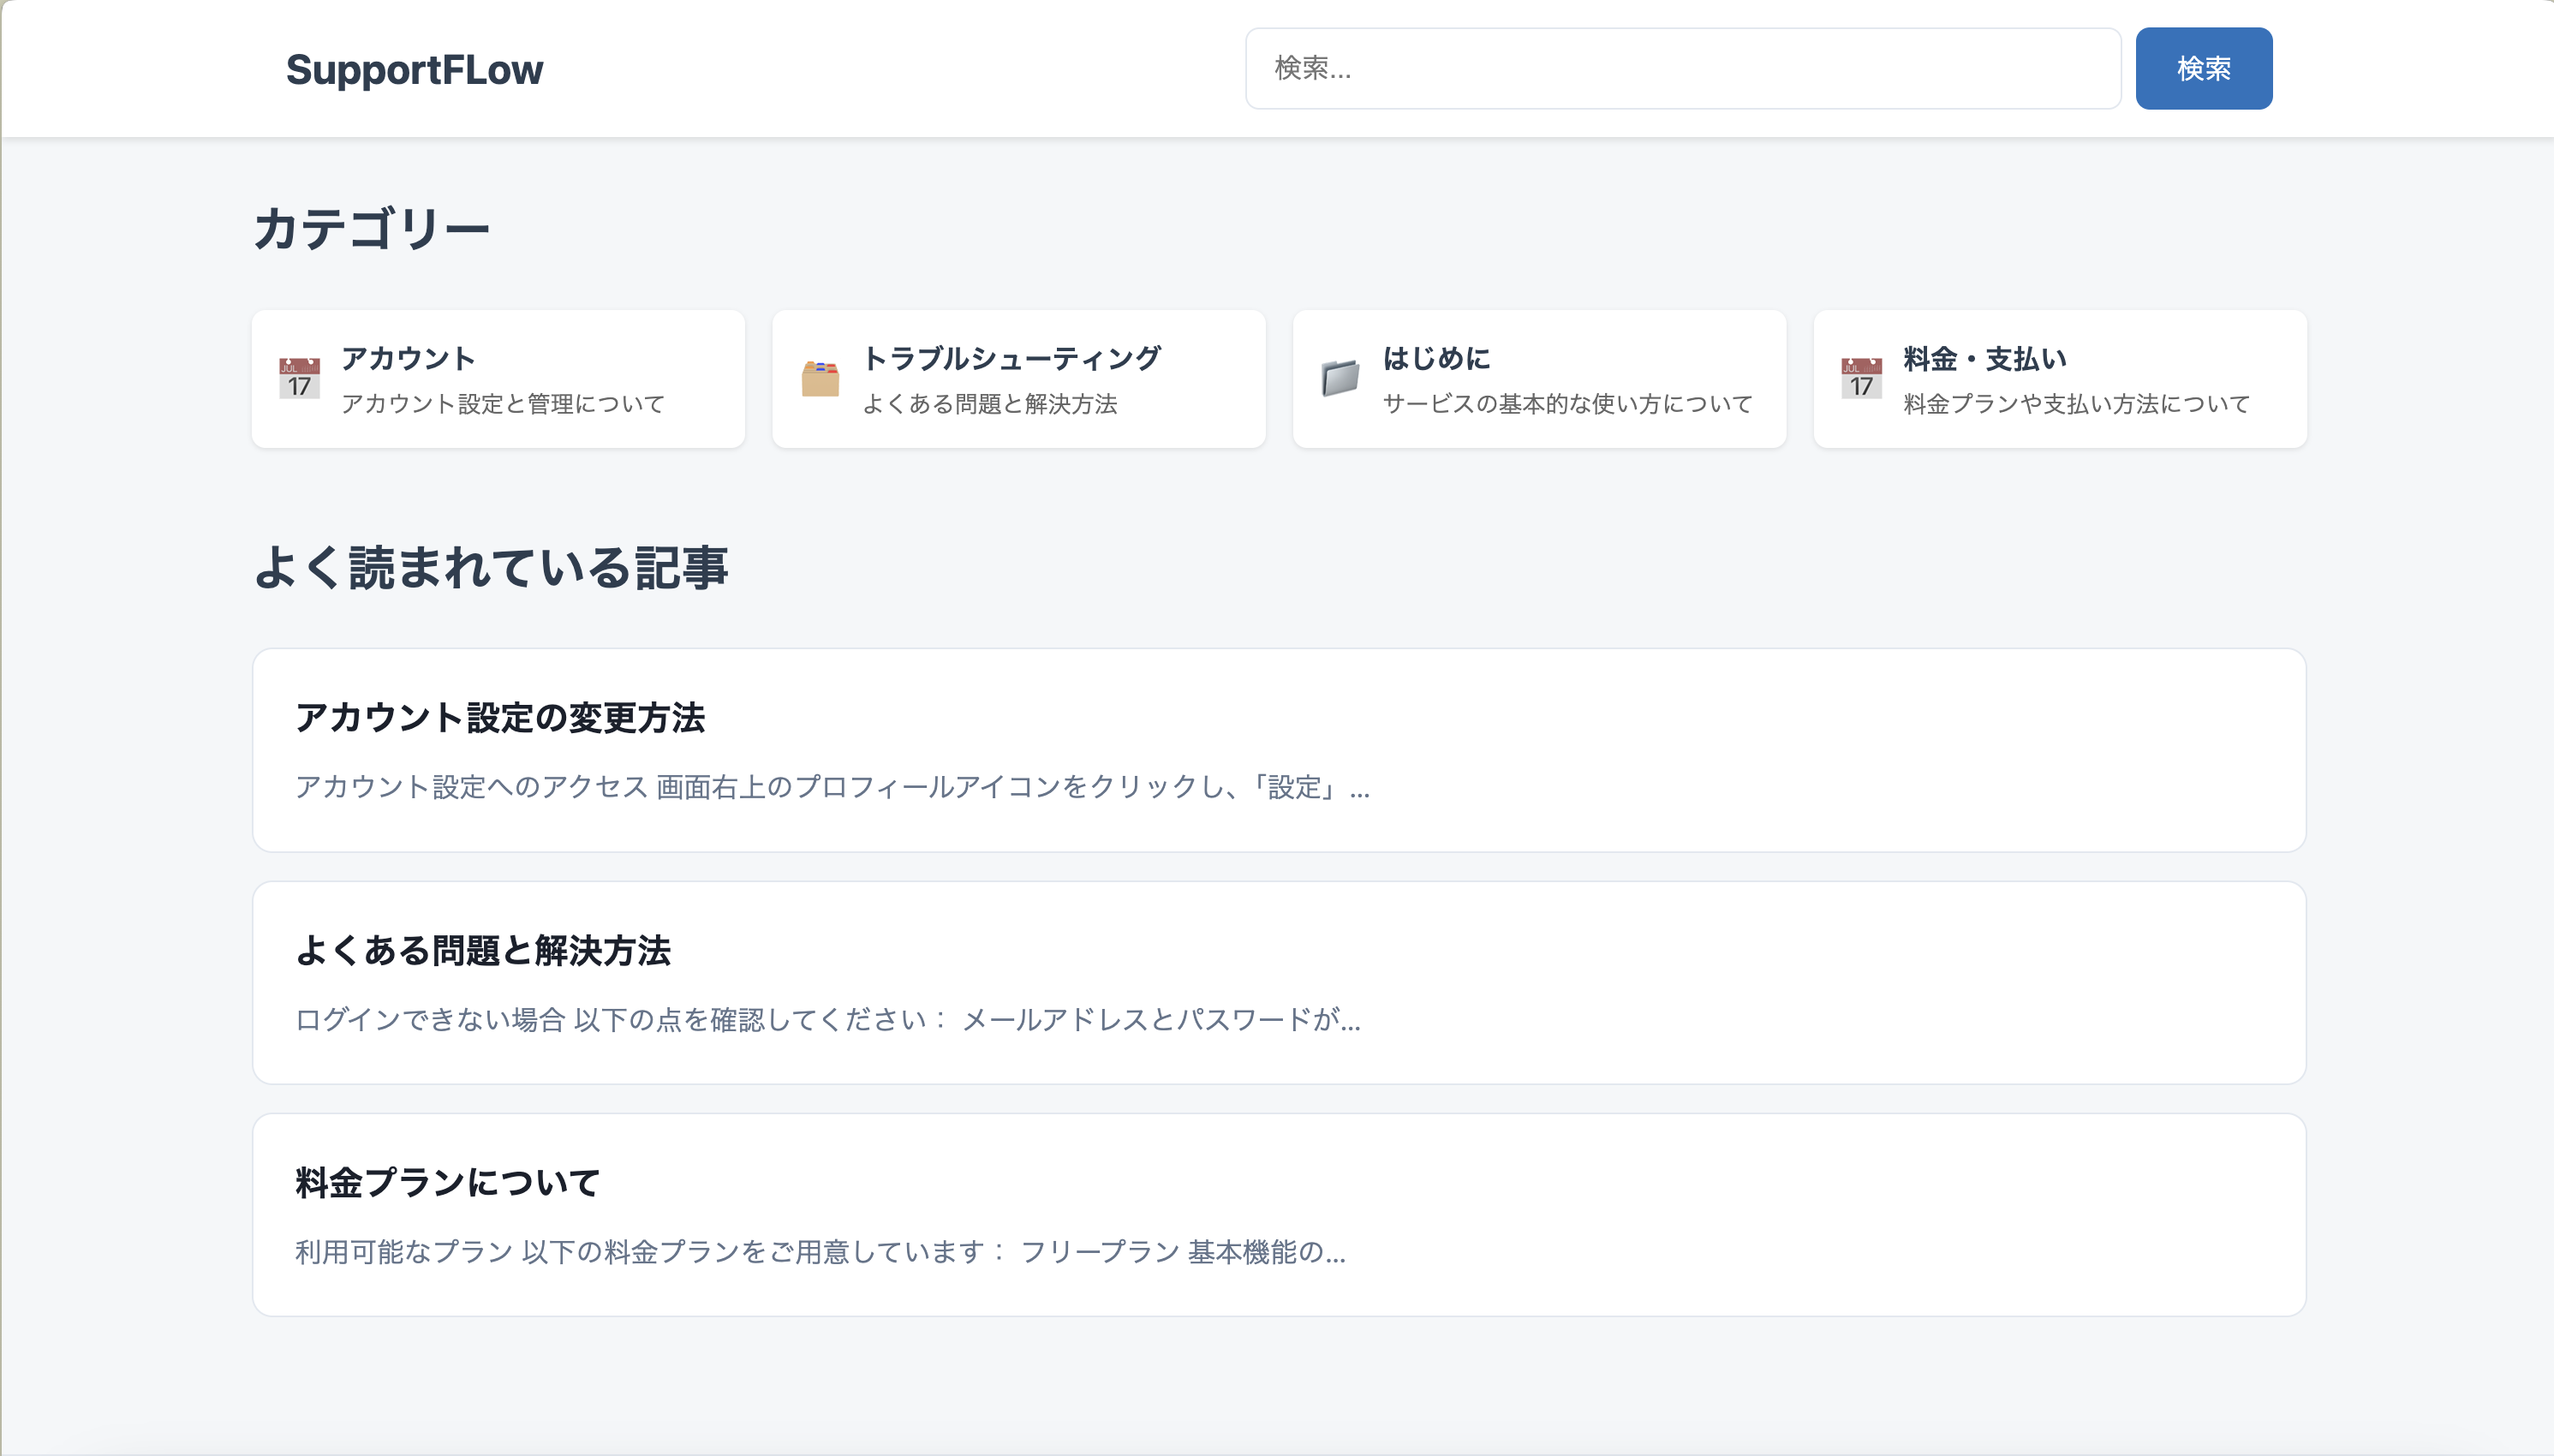Click the folder icon beside はじめに
This screenshot has width=2554, height=1456.
tap(1340, 379)
